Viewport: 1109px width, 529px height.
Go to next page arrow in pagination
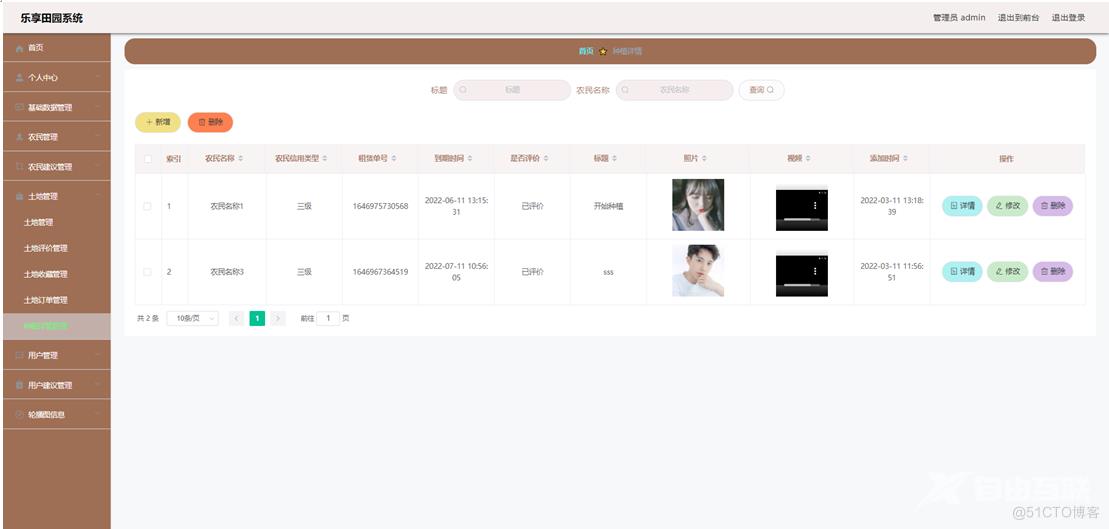click(x=278, y=319)
